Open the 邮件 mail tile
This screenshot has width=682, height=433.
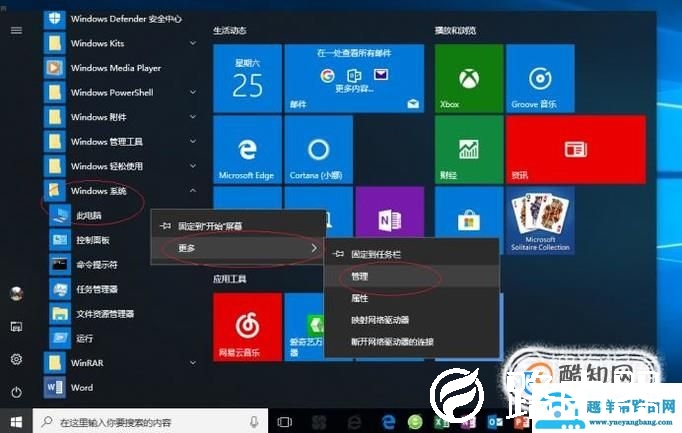coord(354,78)
